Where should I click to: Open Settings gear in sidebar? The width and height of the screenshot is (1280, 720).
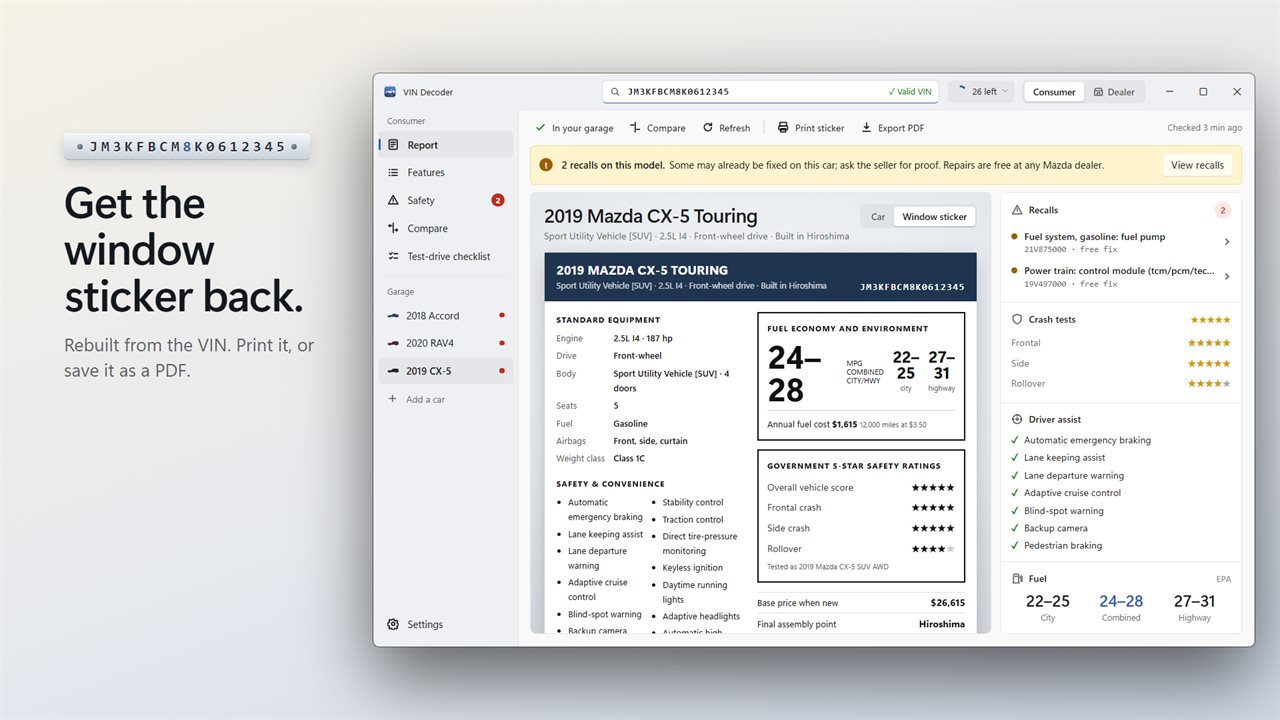pyautogui.click(x=393, y=624)
